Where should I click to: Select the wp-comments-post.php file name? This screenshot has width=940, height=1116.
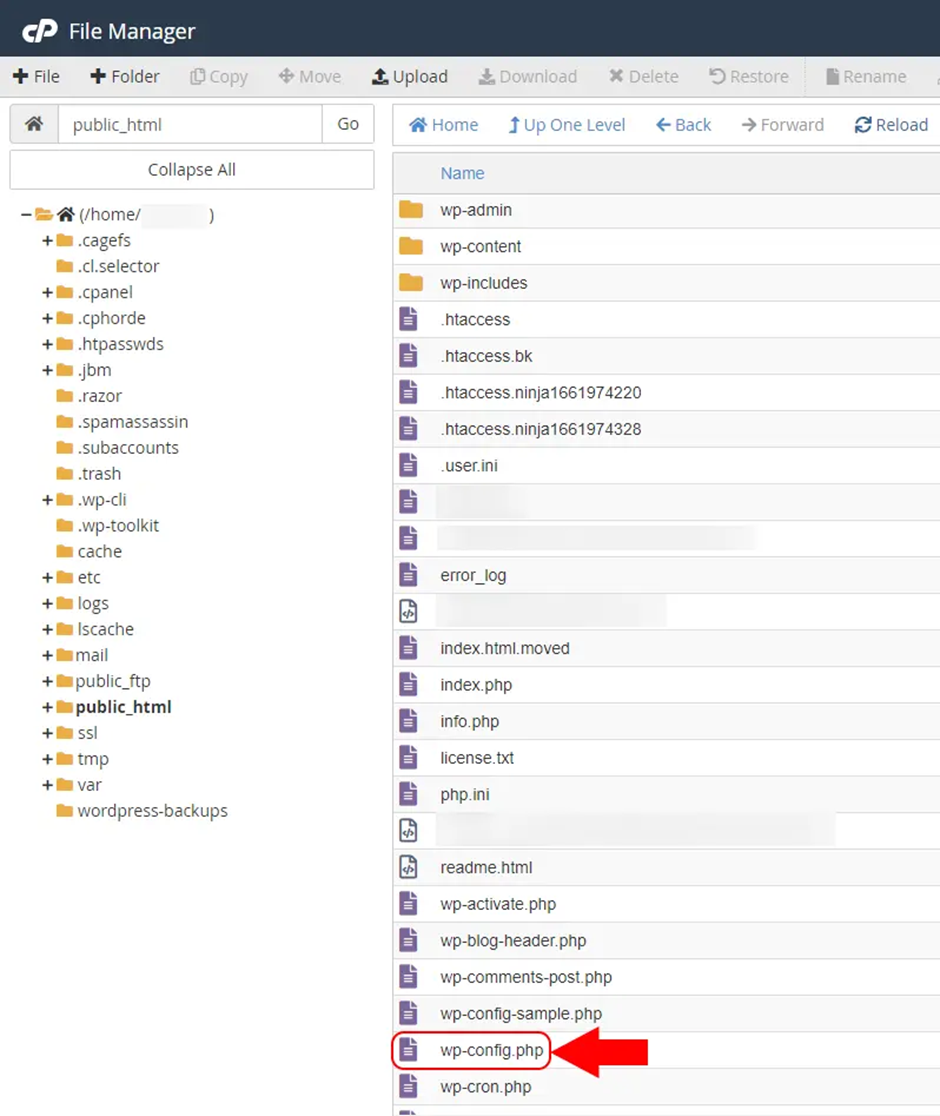coord(526,976)
